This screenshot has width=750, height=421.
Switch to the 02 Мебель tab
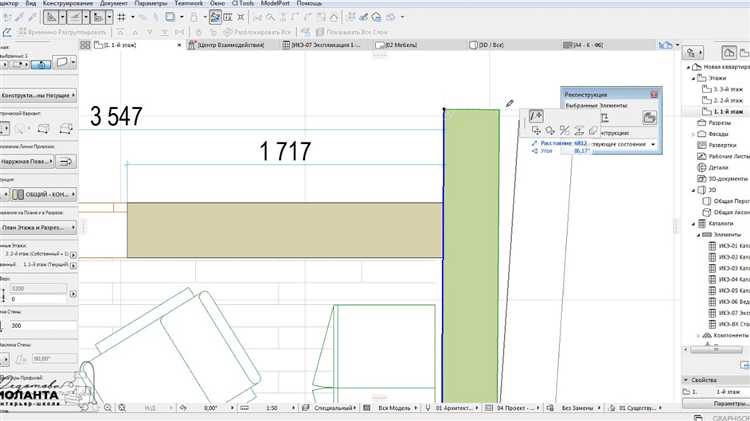pyautogui.click(x=396, y=45)
